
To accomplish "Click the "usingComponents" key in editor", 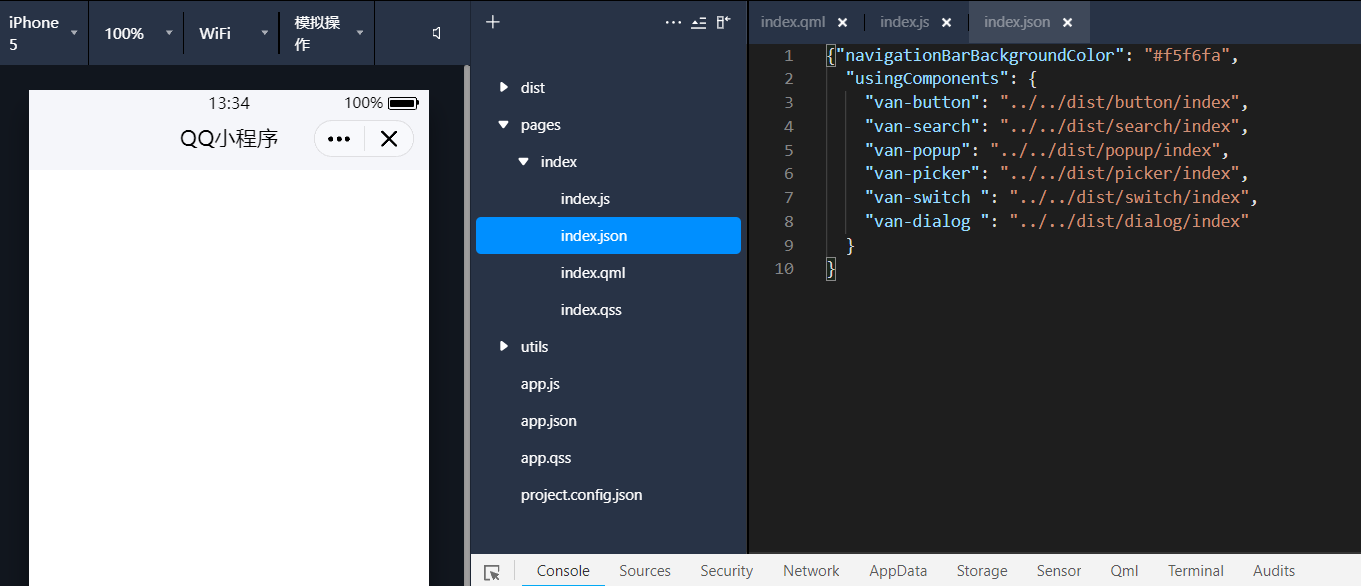I will (x=928, y=78).
